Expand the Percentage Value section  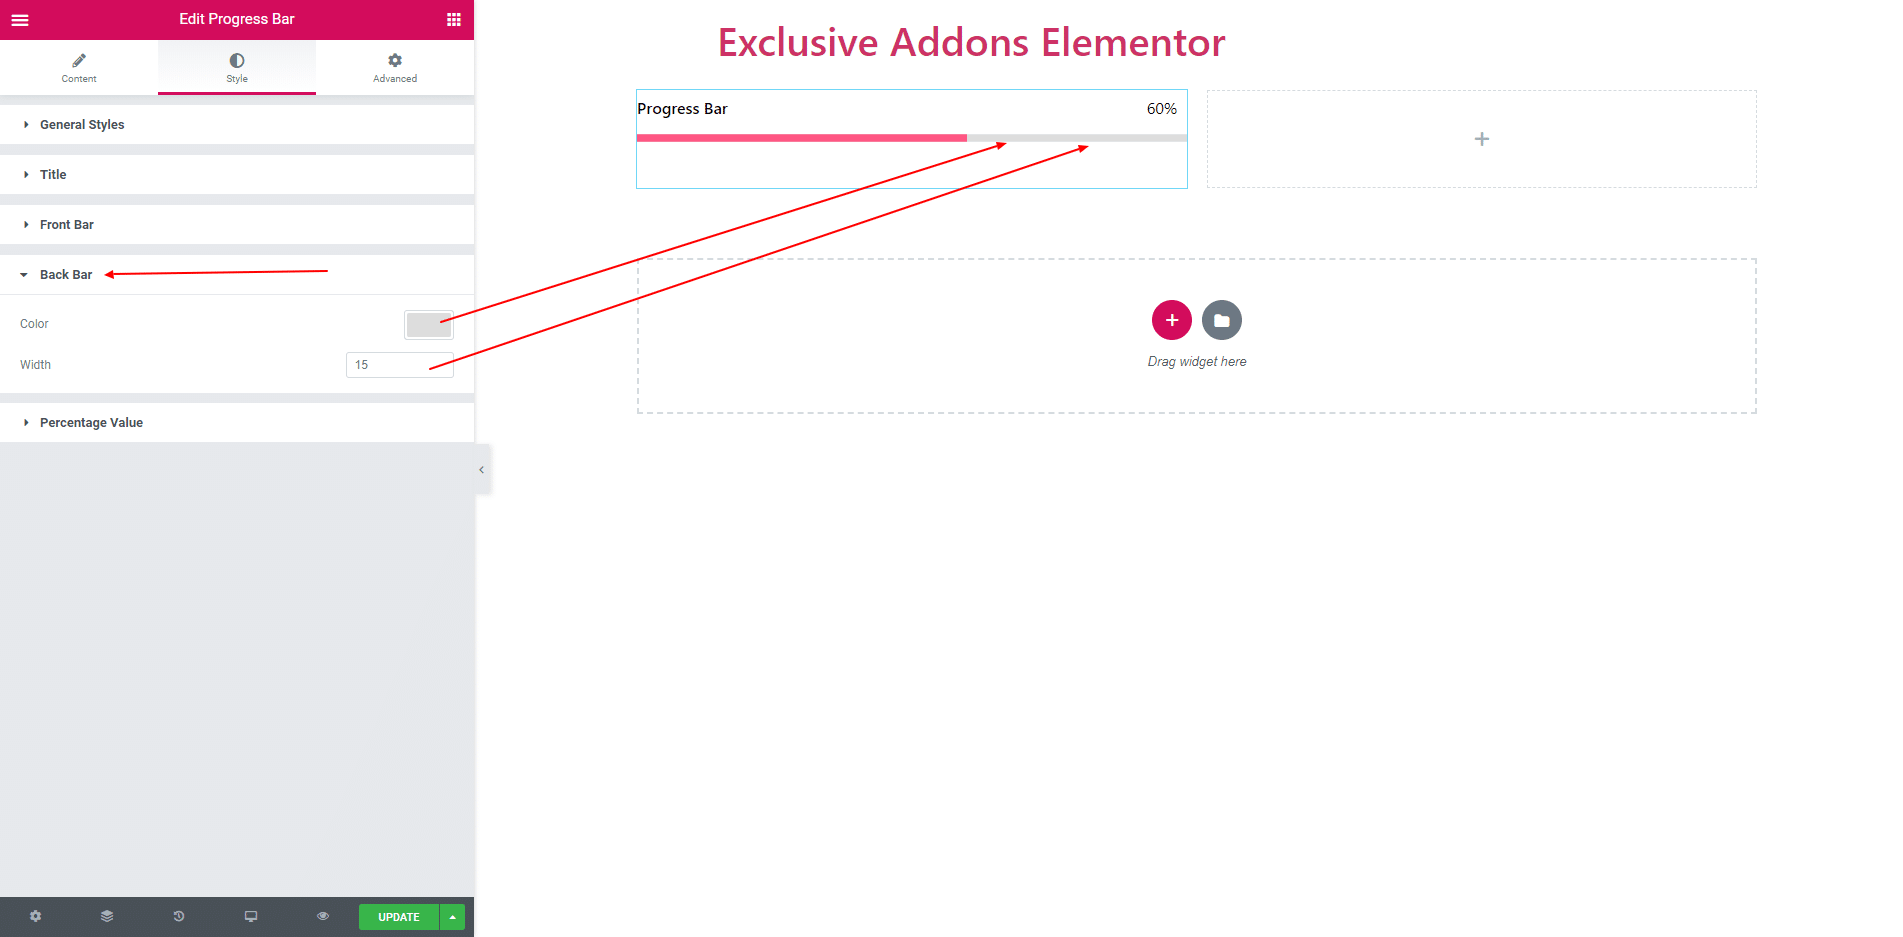coord(237,422)
